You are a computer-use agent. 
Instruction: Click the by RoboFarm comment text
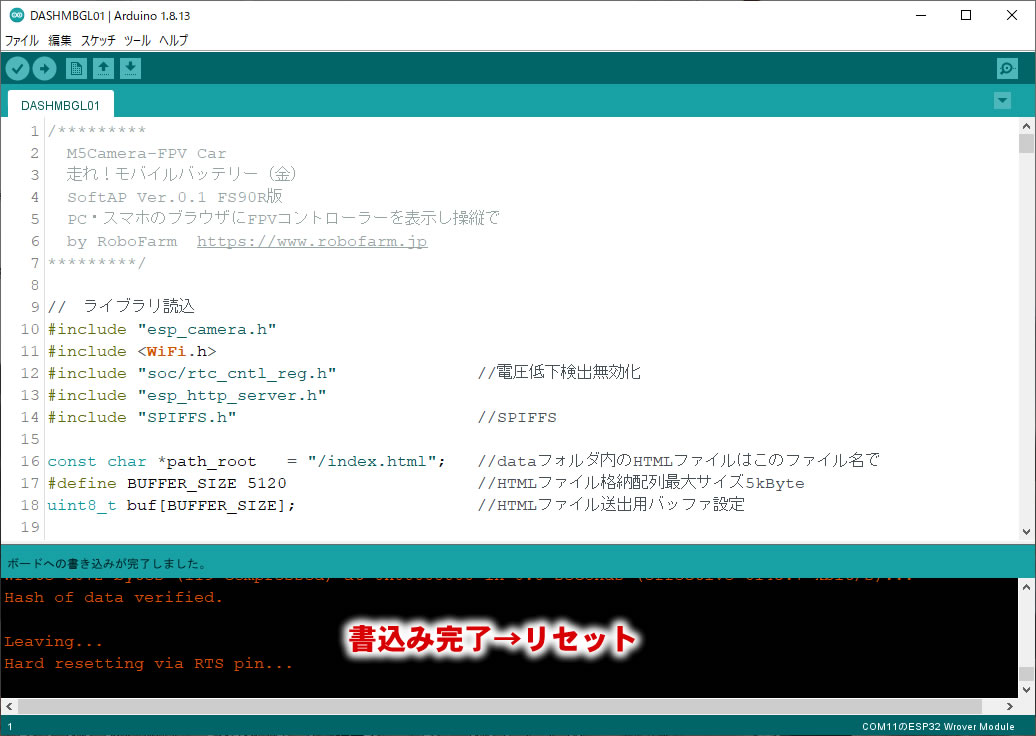[x=122, y=241]
